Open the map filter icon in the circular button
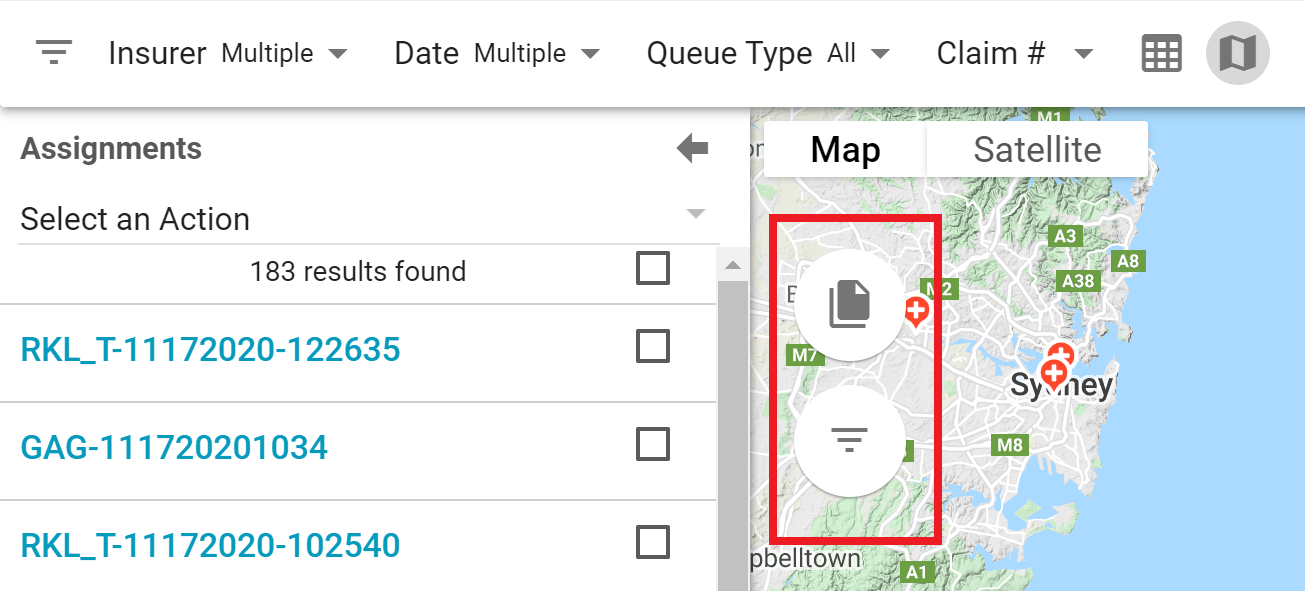Screen dimensions: 1305x591 [849, 440]
